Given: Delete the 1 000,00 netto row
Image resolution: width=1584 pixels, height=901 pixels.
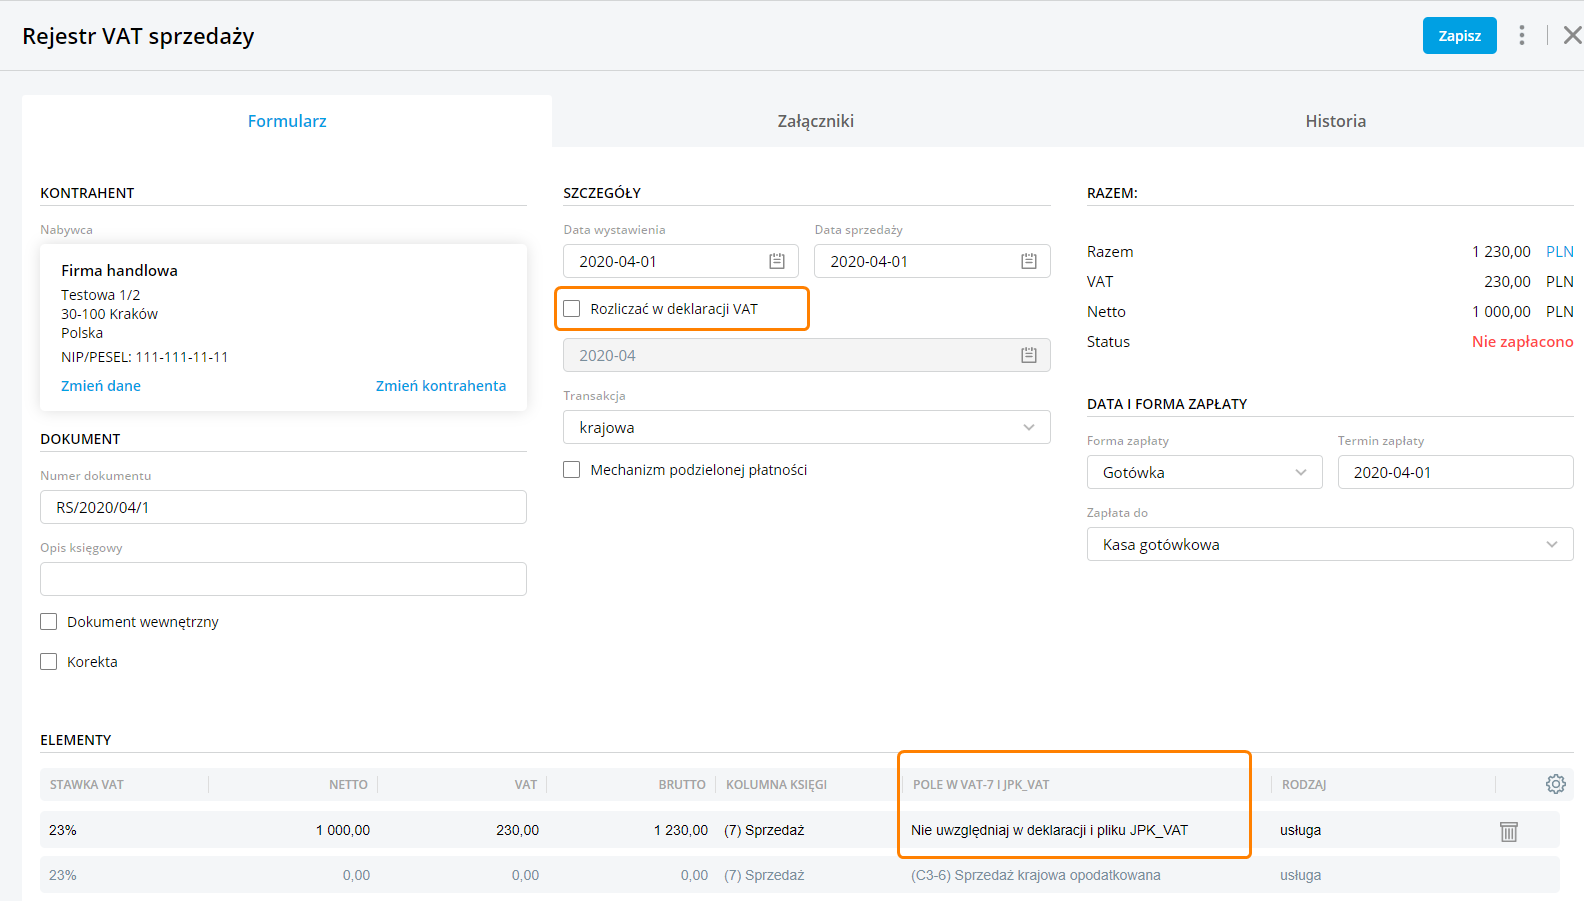Looking at the screenshot, I should point(1508,831).
